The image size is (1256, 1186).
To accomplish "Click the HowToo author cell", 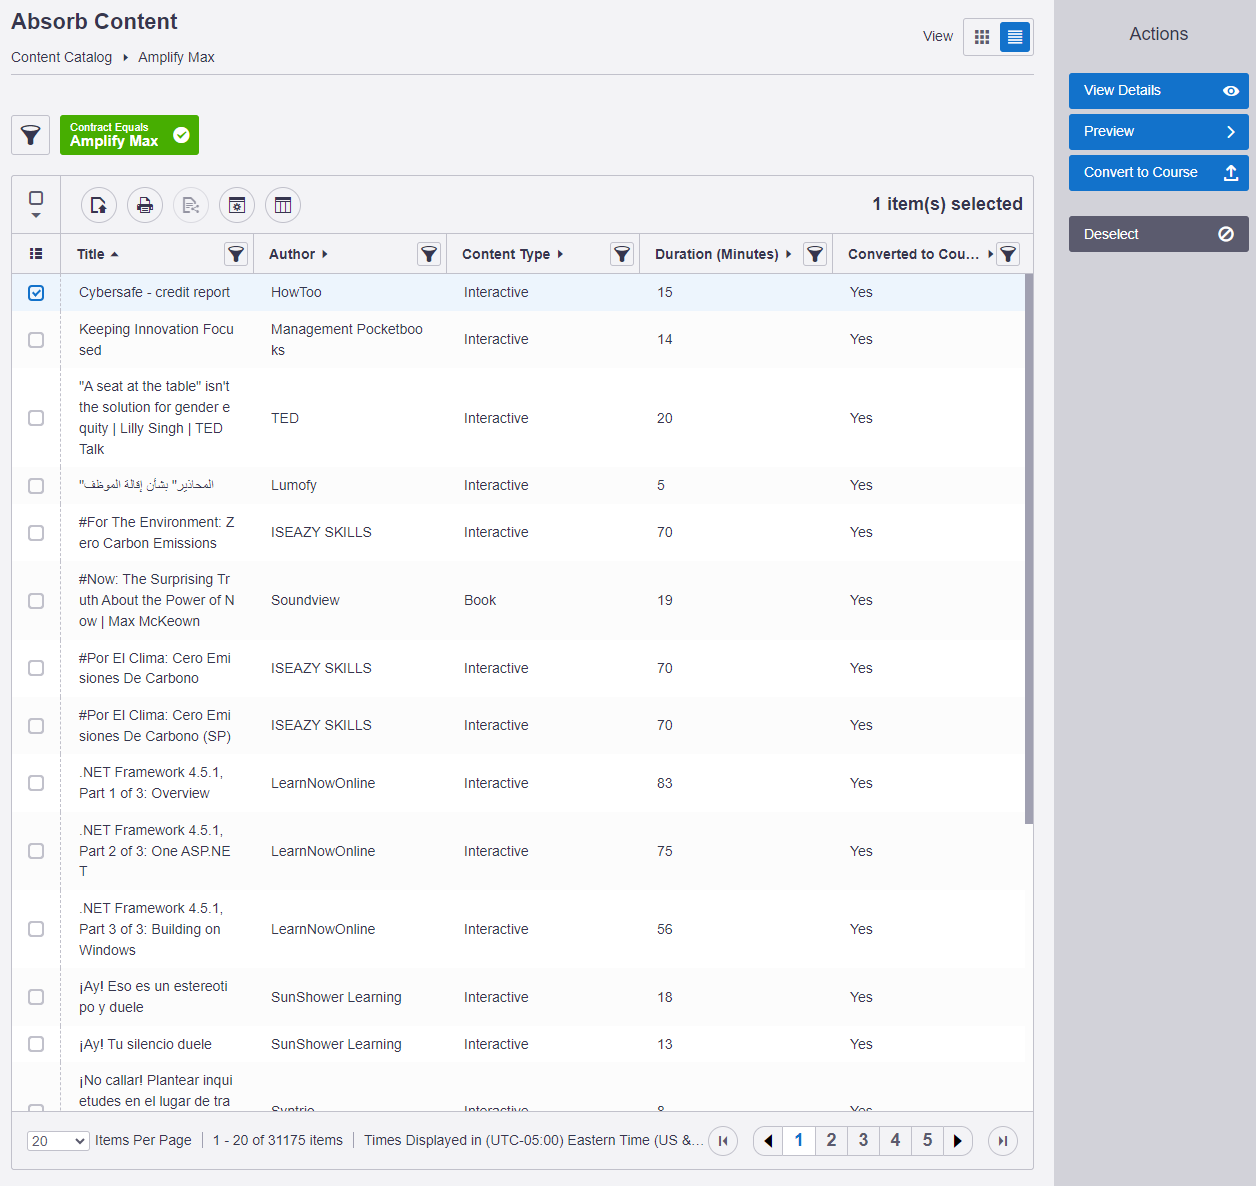I will tap(296, 292).
